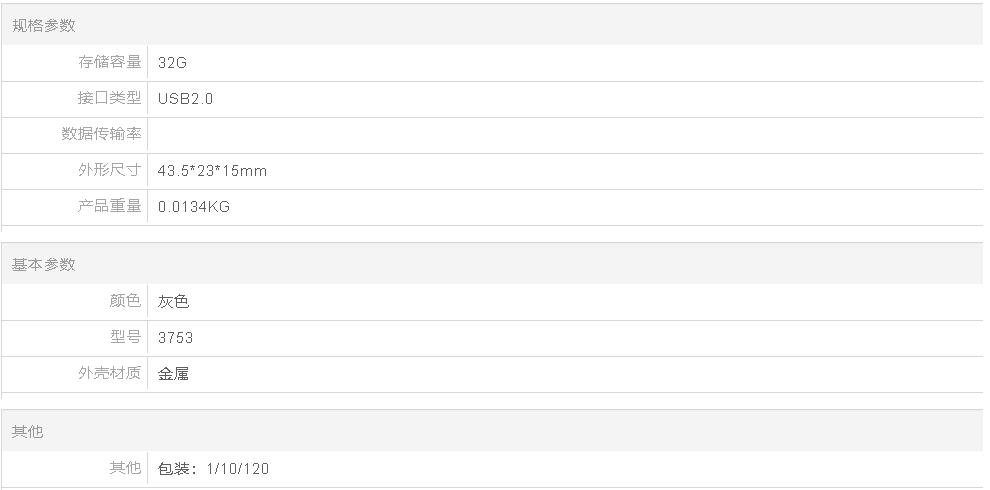Image resolution: width=990 pixels, height=490 pixels.
Task: Click the 金属 material value
Action: point(174,373)
